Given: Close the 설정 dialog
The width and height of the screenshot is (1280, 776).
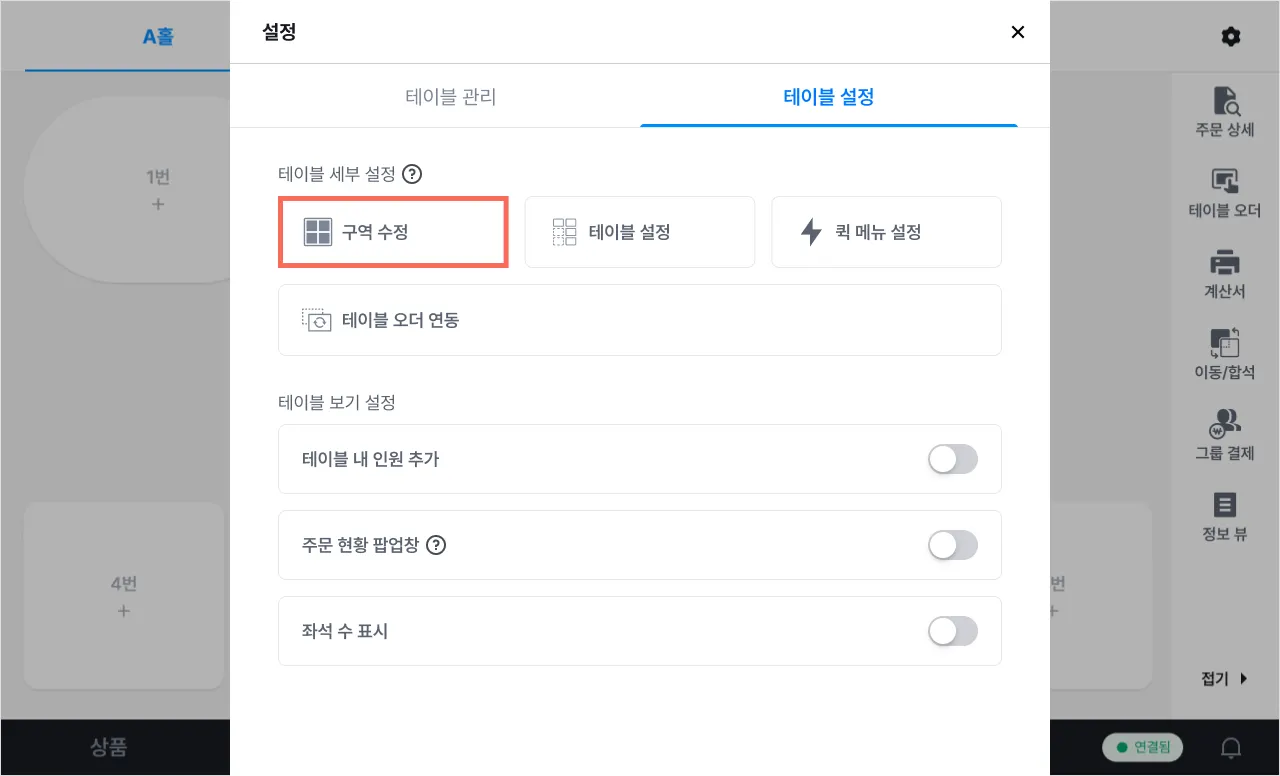Looking at the screenshot, I should point(1018,32).
